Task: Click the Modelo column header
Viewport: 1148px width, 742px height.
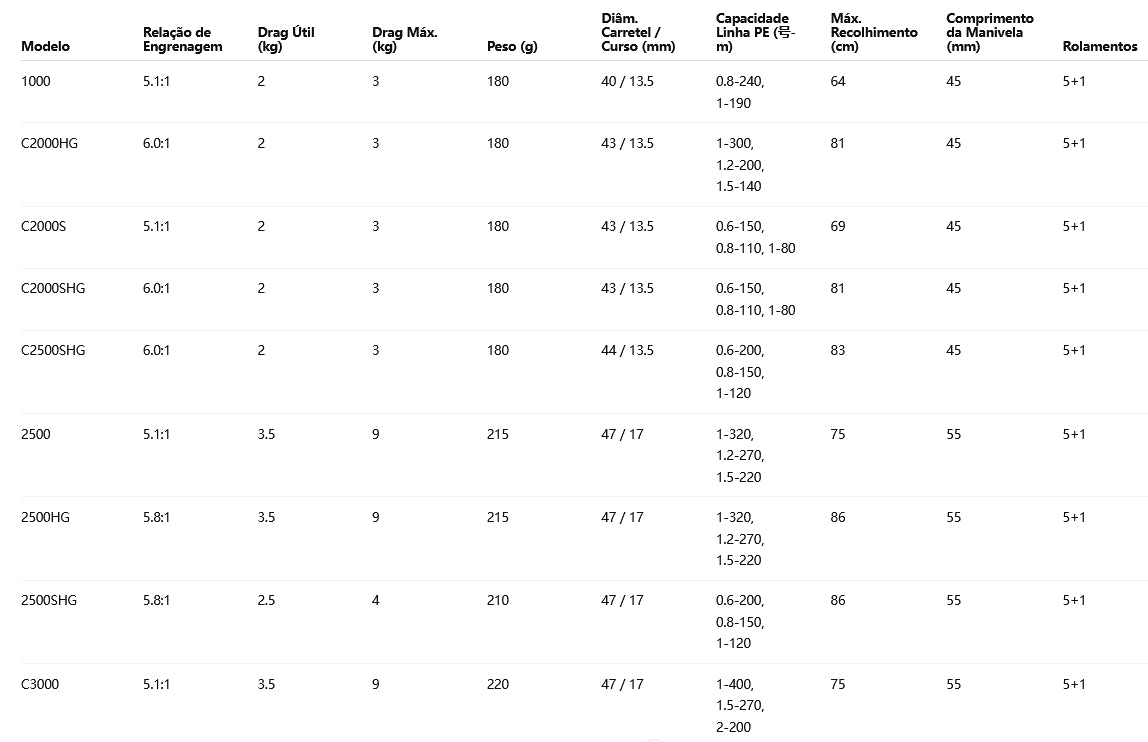Action: click(x=45, y=47)
